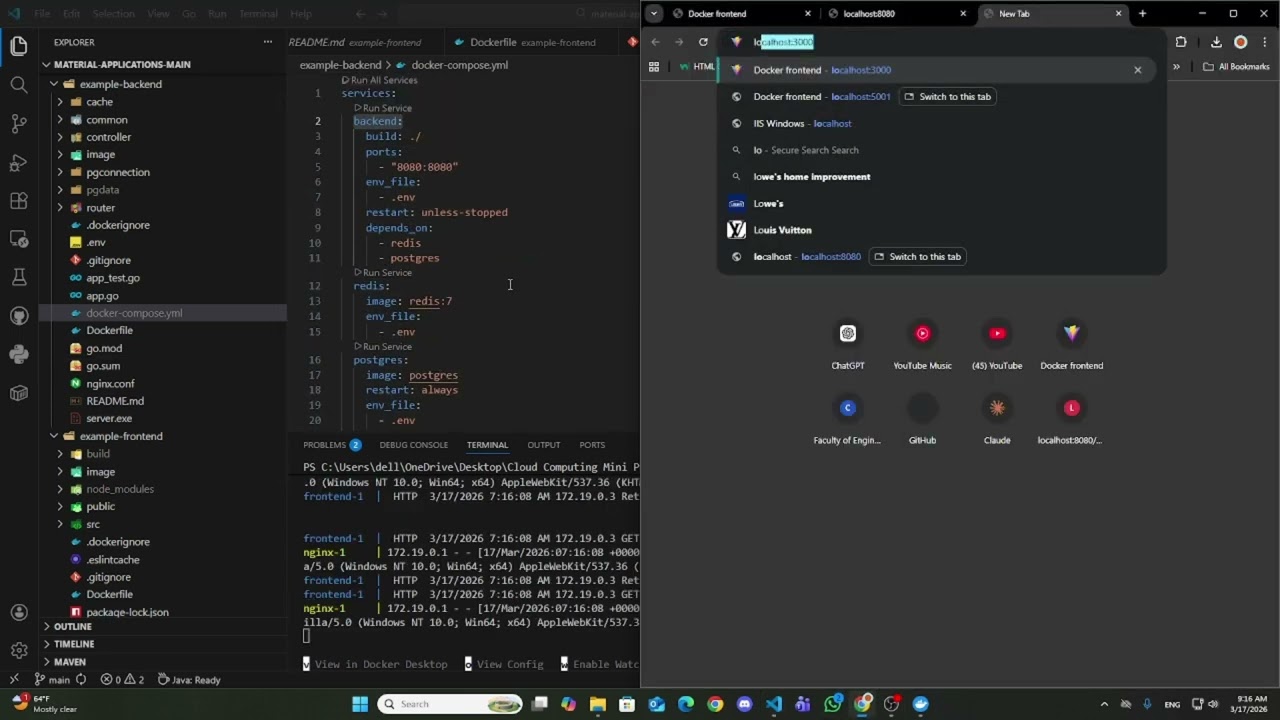Switch to tab for localhost:8080 suggestion
This screenshot has height=720, width=1280.
(918, 257)
